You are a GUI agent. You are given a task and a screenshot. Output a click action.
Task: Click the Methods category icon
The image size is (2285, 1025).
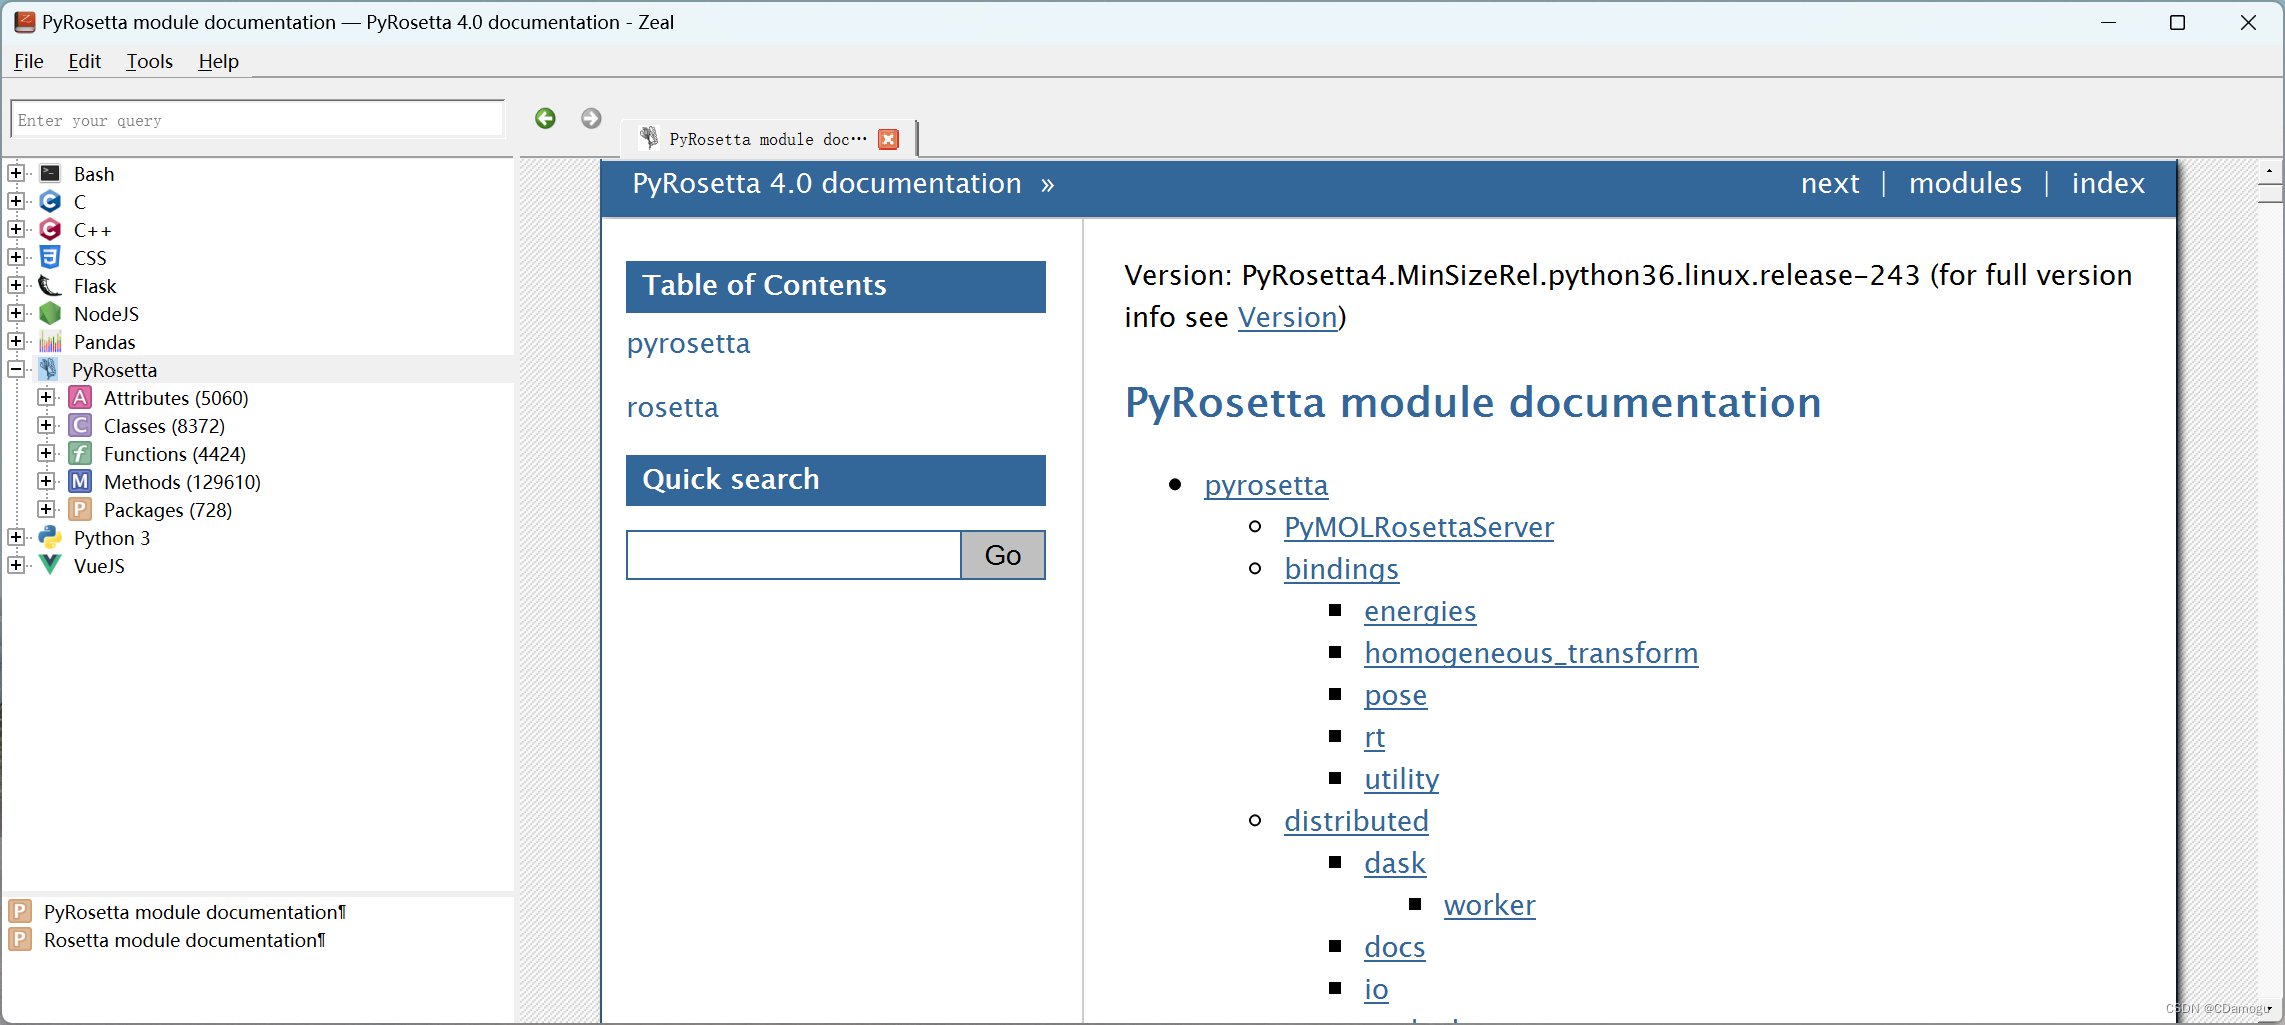(80, 482)
